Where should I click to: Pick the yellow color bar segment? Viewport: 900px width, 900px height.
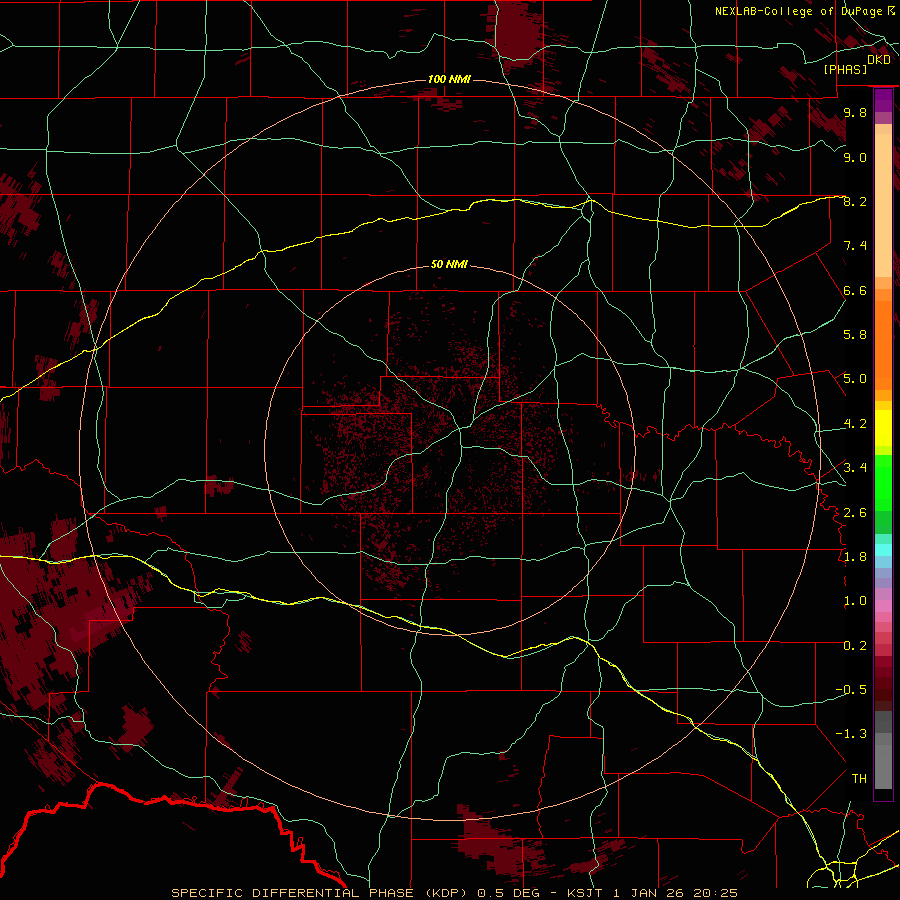[883, 428]
